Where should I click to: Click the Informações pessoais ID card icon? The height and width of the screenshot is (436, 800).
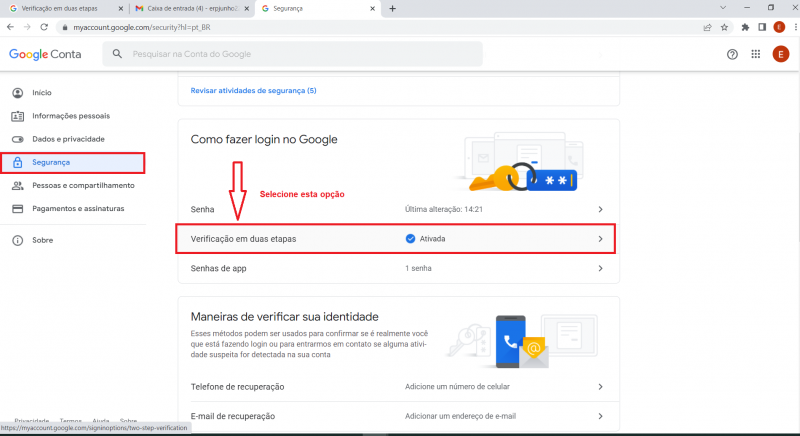click(18, 116)
